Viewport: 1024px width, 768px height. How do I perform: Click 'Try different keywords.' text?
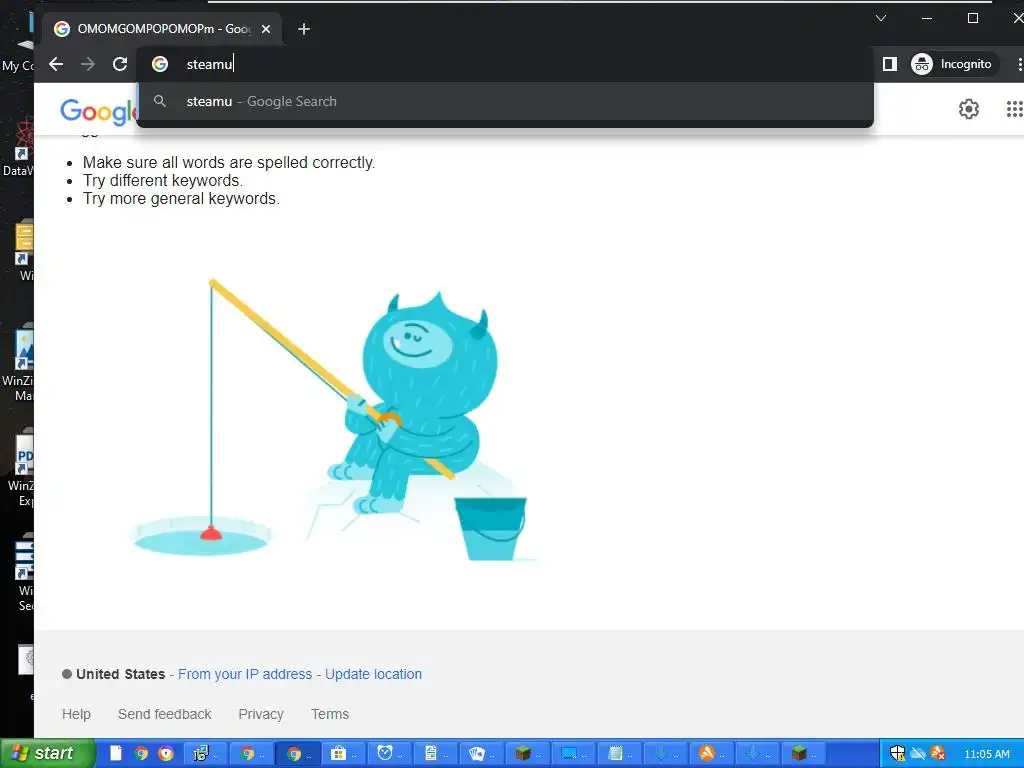pos(163,180)
